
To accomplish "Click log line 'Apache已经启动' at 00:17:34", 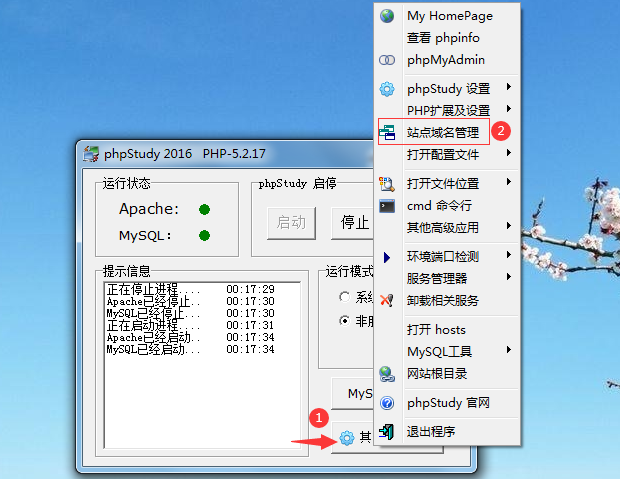I will 191,338.
